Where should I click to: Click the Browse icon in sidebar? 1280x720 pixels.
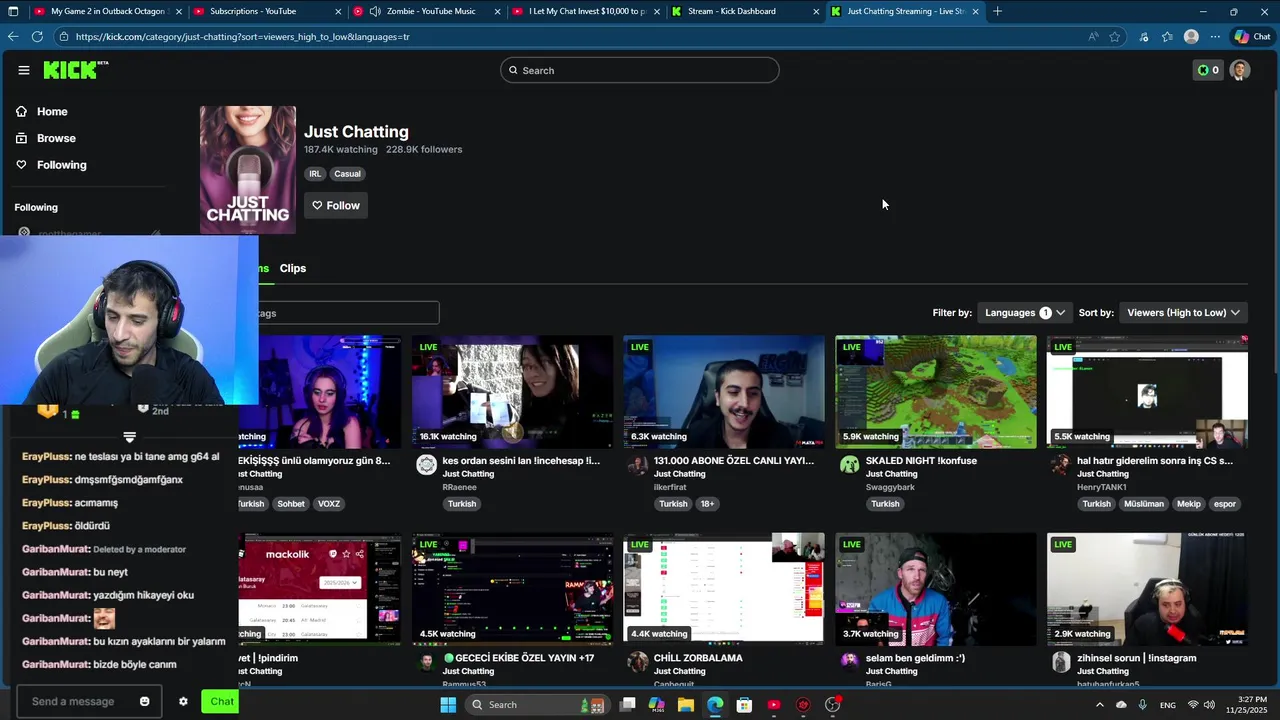pos(22,138)
